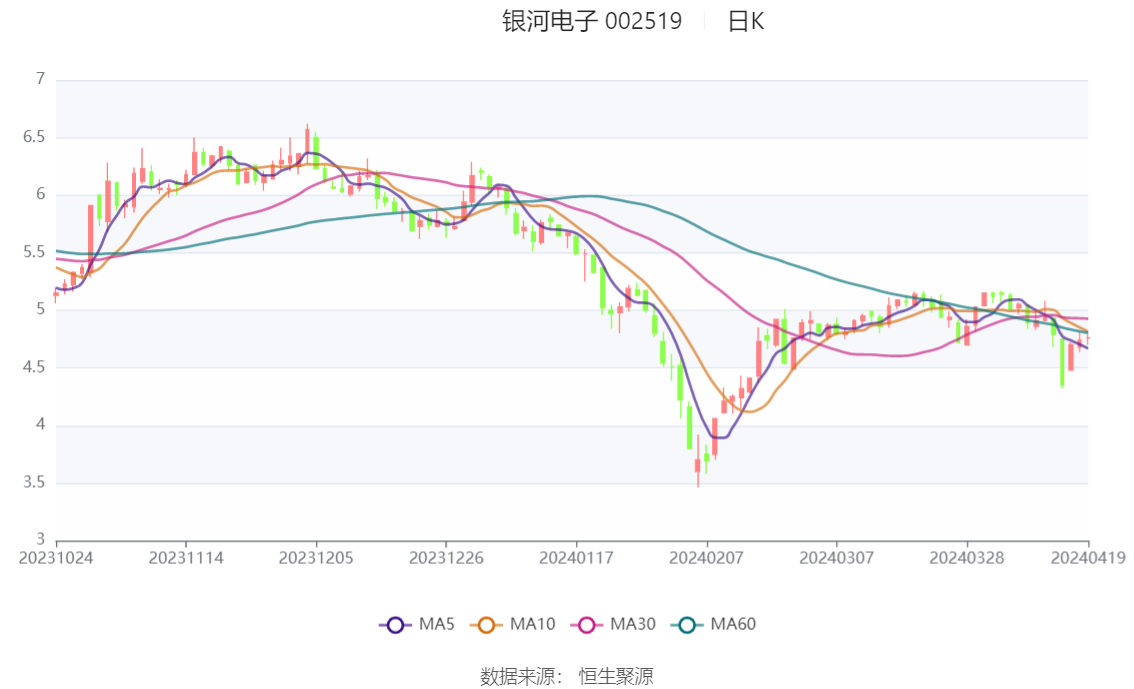Click the 20231205 date axis label
This screenshot has height=689, width=1134.
[316, 558]
